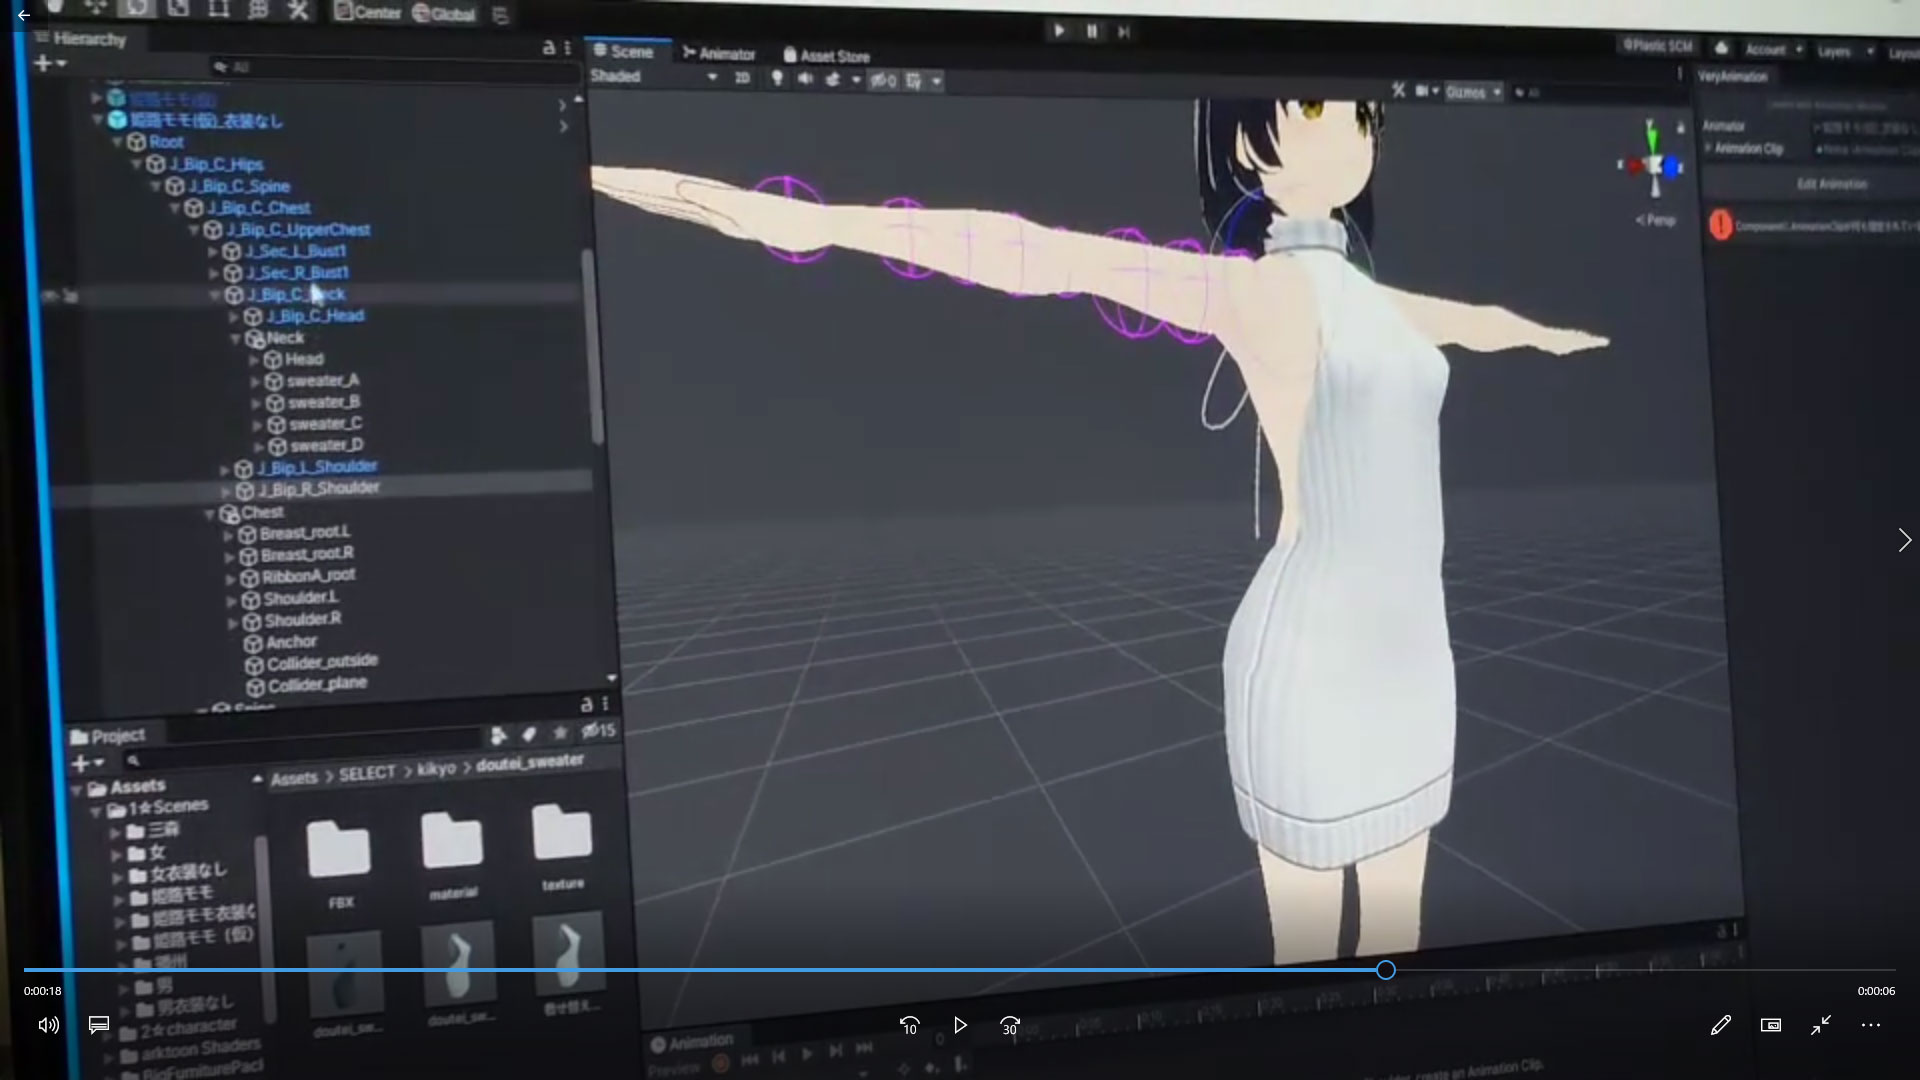Open the Asset Store tab

[826, 56]
